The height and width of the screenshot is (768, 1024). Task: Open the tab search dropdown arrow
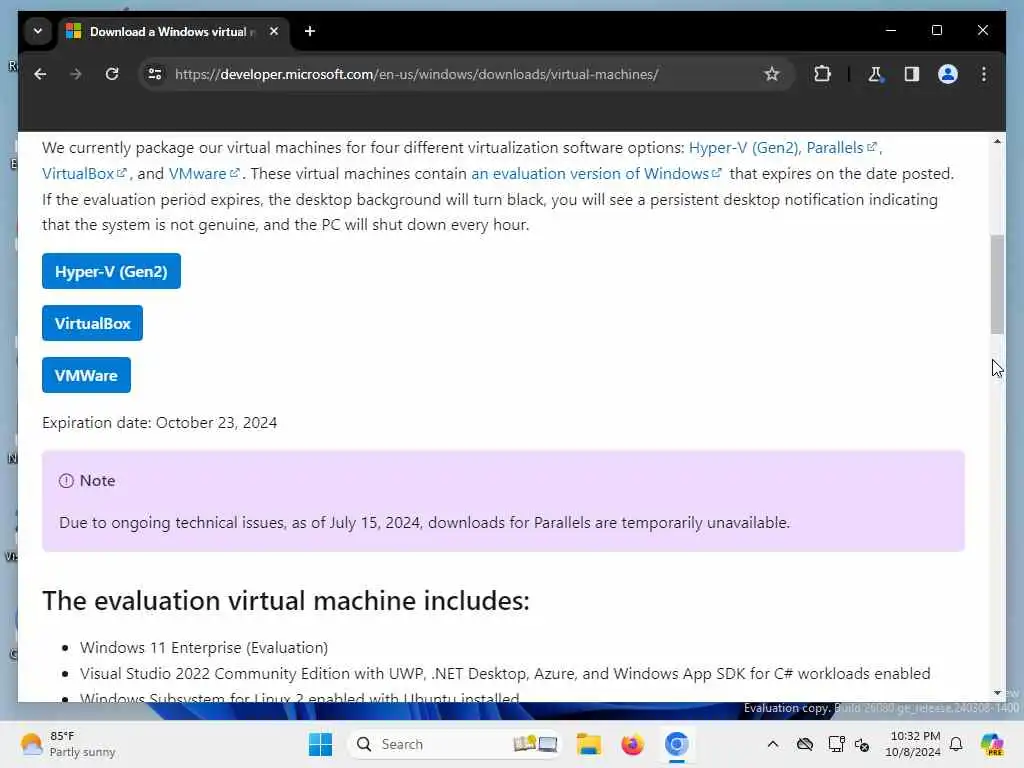[38, 31]
